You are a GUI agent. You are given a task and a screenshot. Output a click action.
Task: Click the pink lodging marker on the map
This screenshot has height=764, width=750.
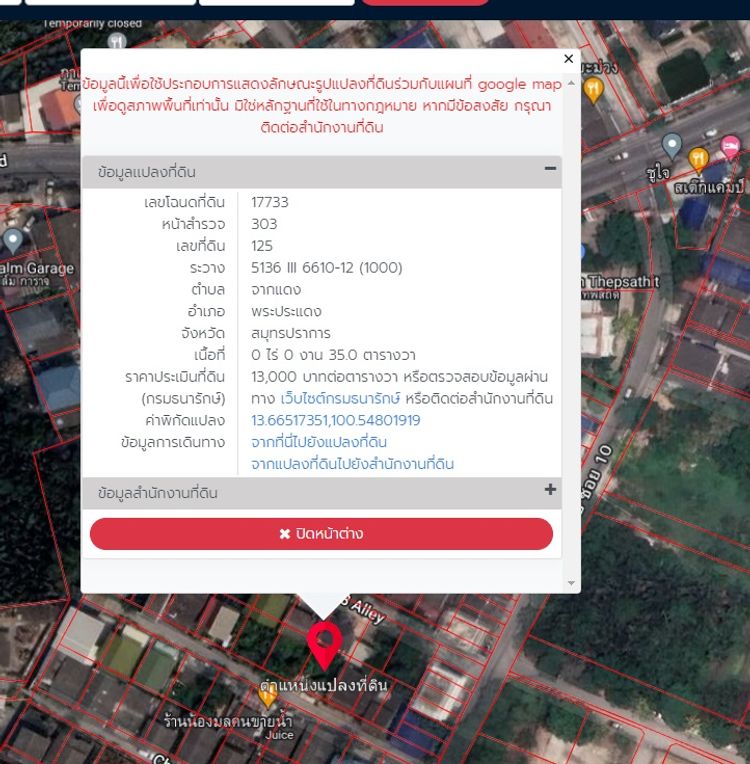[x=731, y=147]
